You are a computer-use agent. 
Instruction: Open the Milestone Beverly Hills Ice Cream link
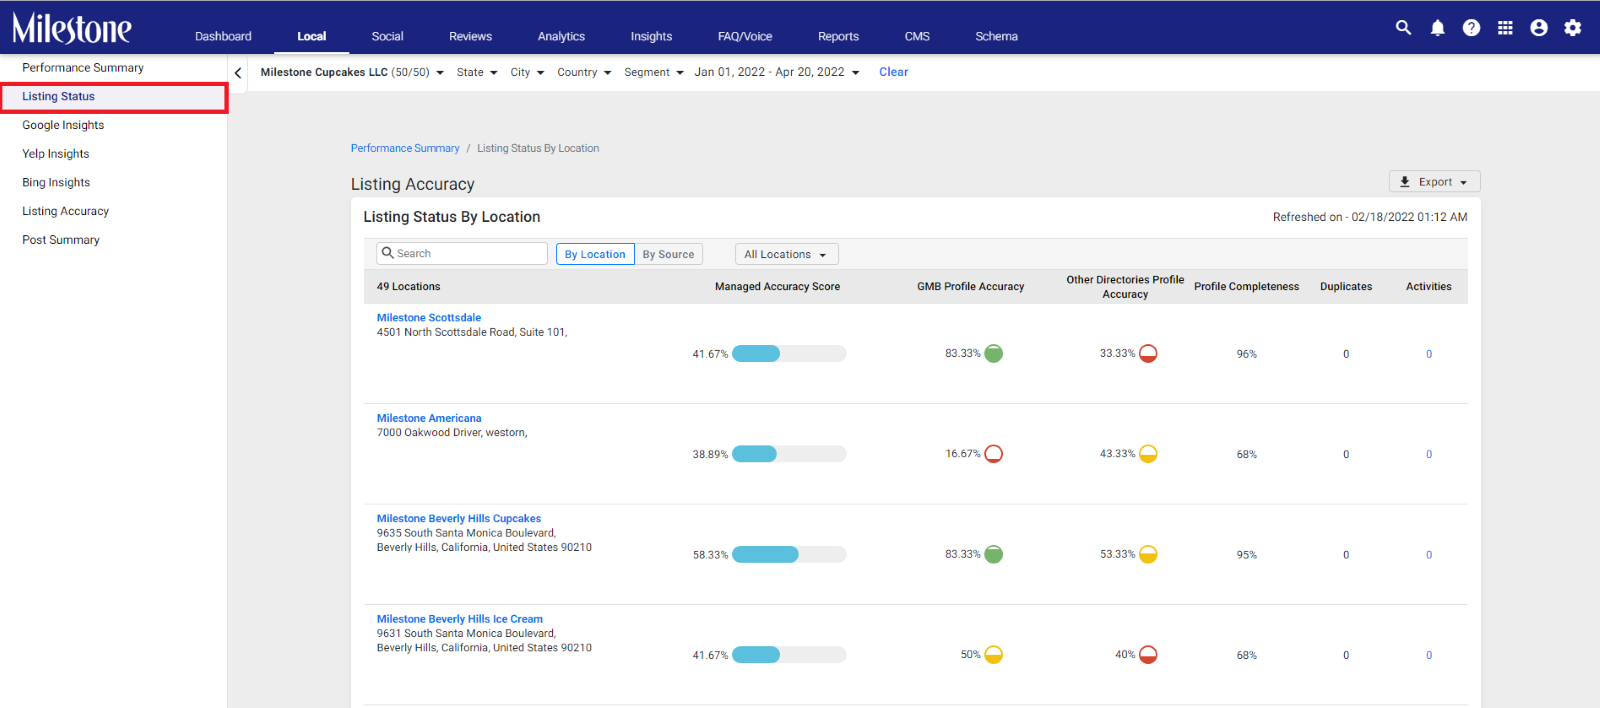[460, 619]
